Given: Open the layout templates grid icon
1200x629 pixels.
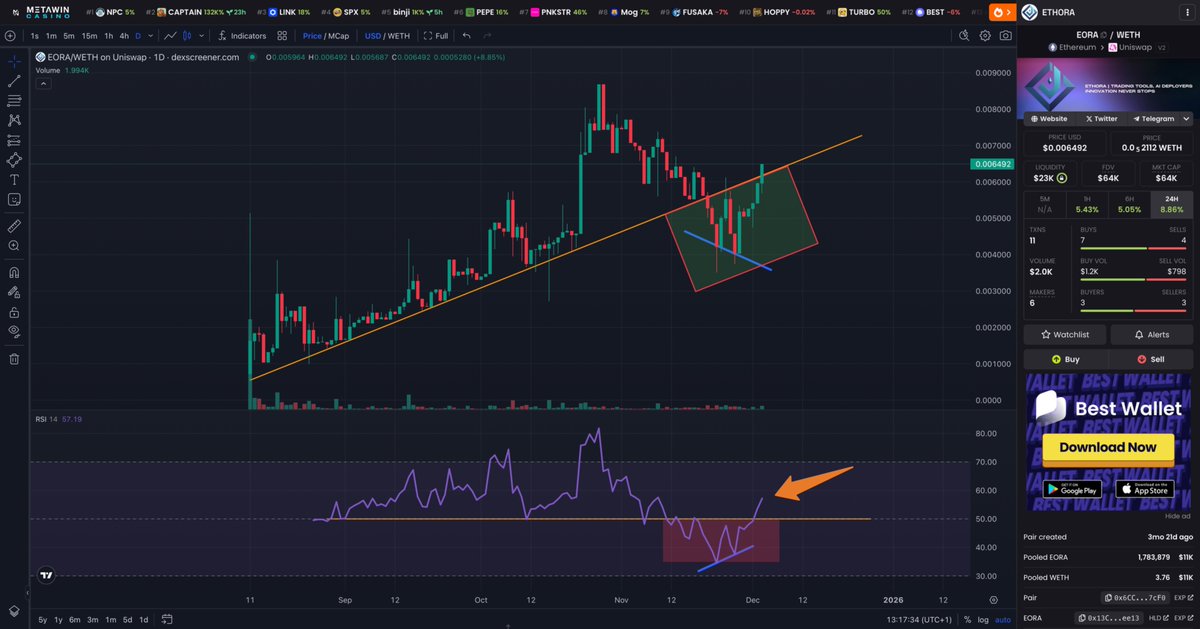Looking at the screenshot, I should [x=282, y=35].
